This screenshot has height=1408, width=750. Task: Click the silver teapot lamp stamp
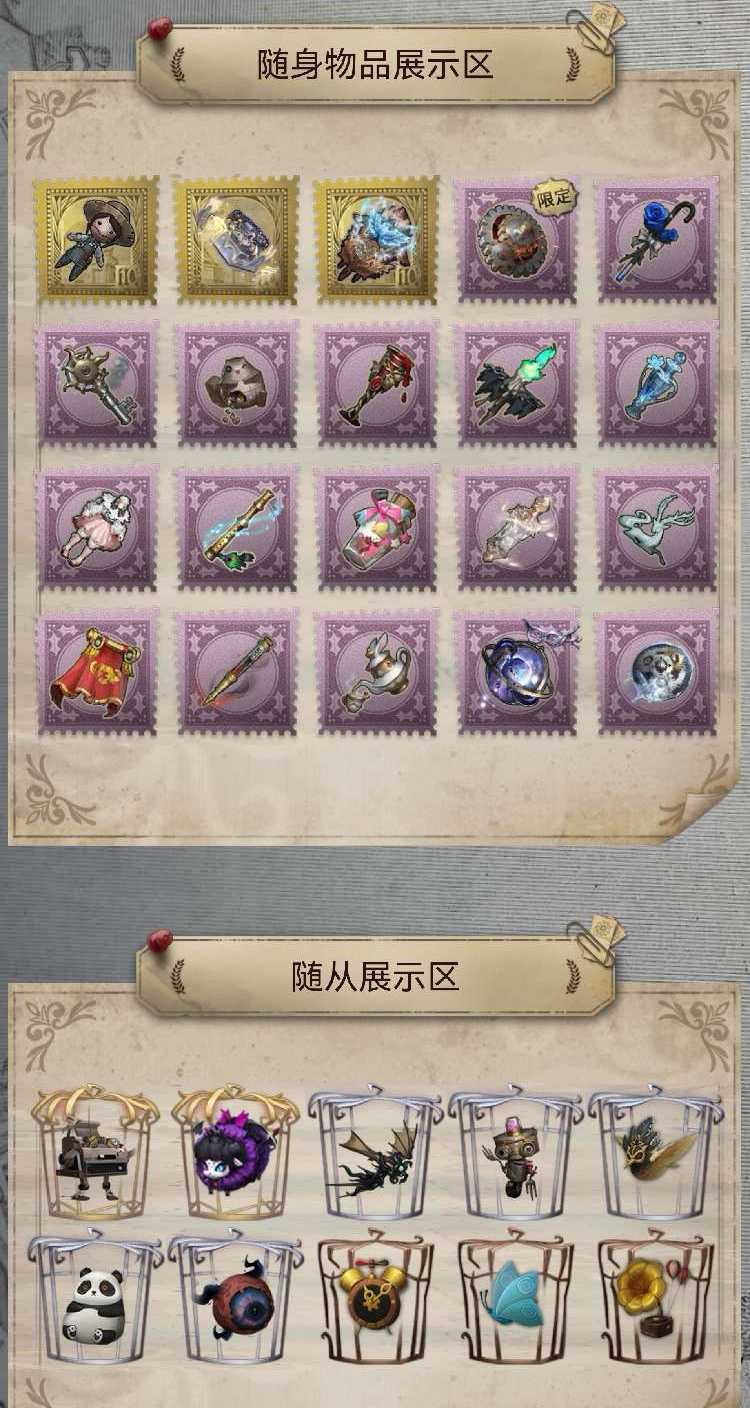376,671
